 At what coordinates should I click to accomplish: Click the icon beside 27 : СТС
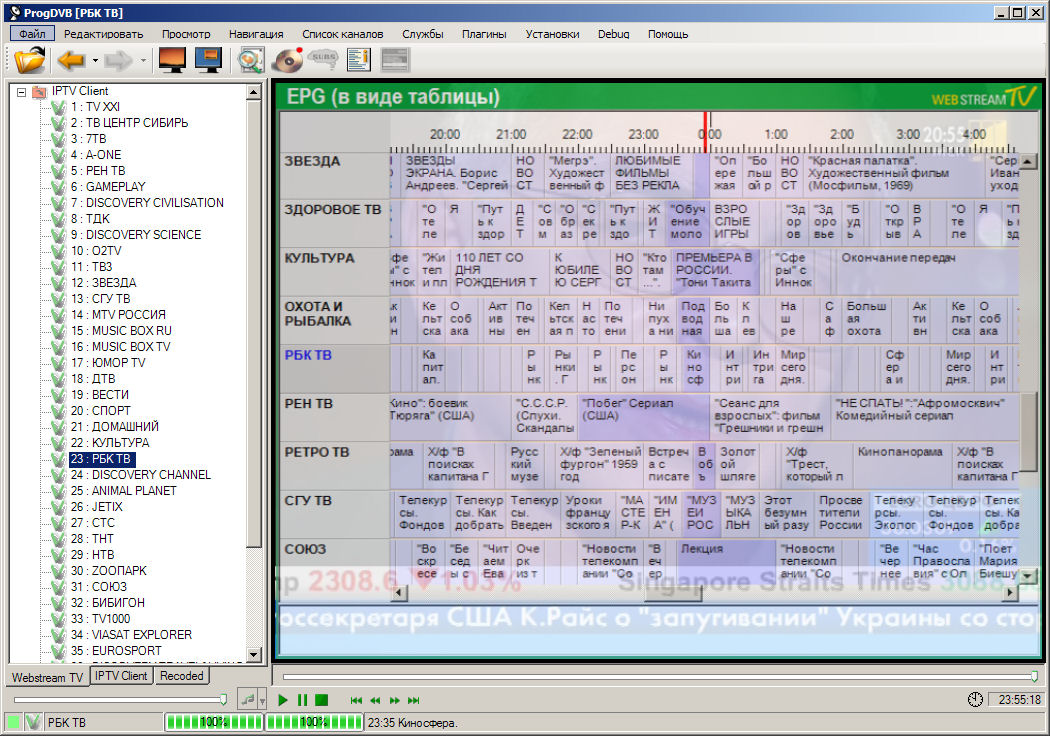click(x=58, y=522)
